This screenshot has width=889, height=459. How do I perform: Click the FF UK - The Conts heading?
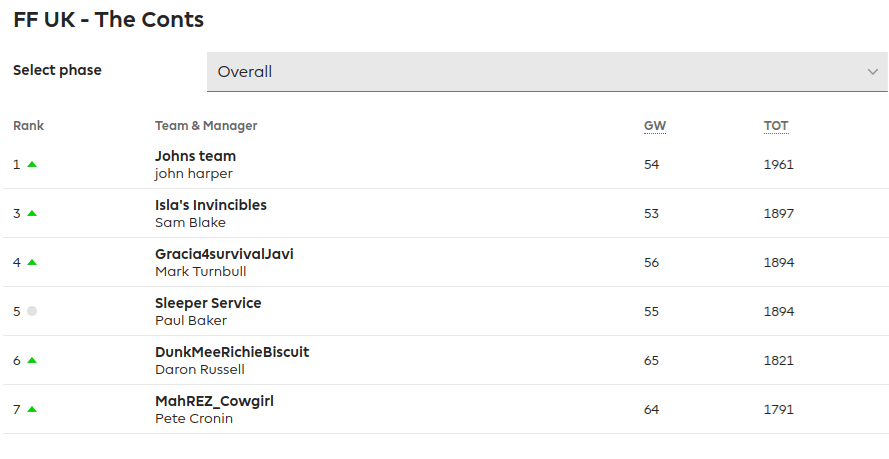(x=109, y=19)
